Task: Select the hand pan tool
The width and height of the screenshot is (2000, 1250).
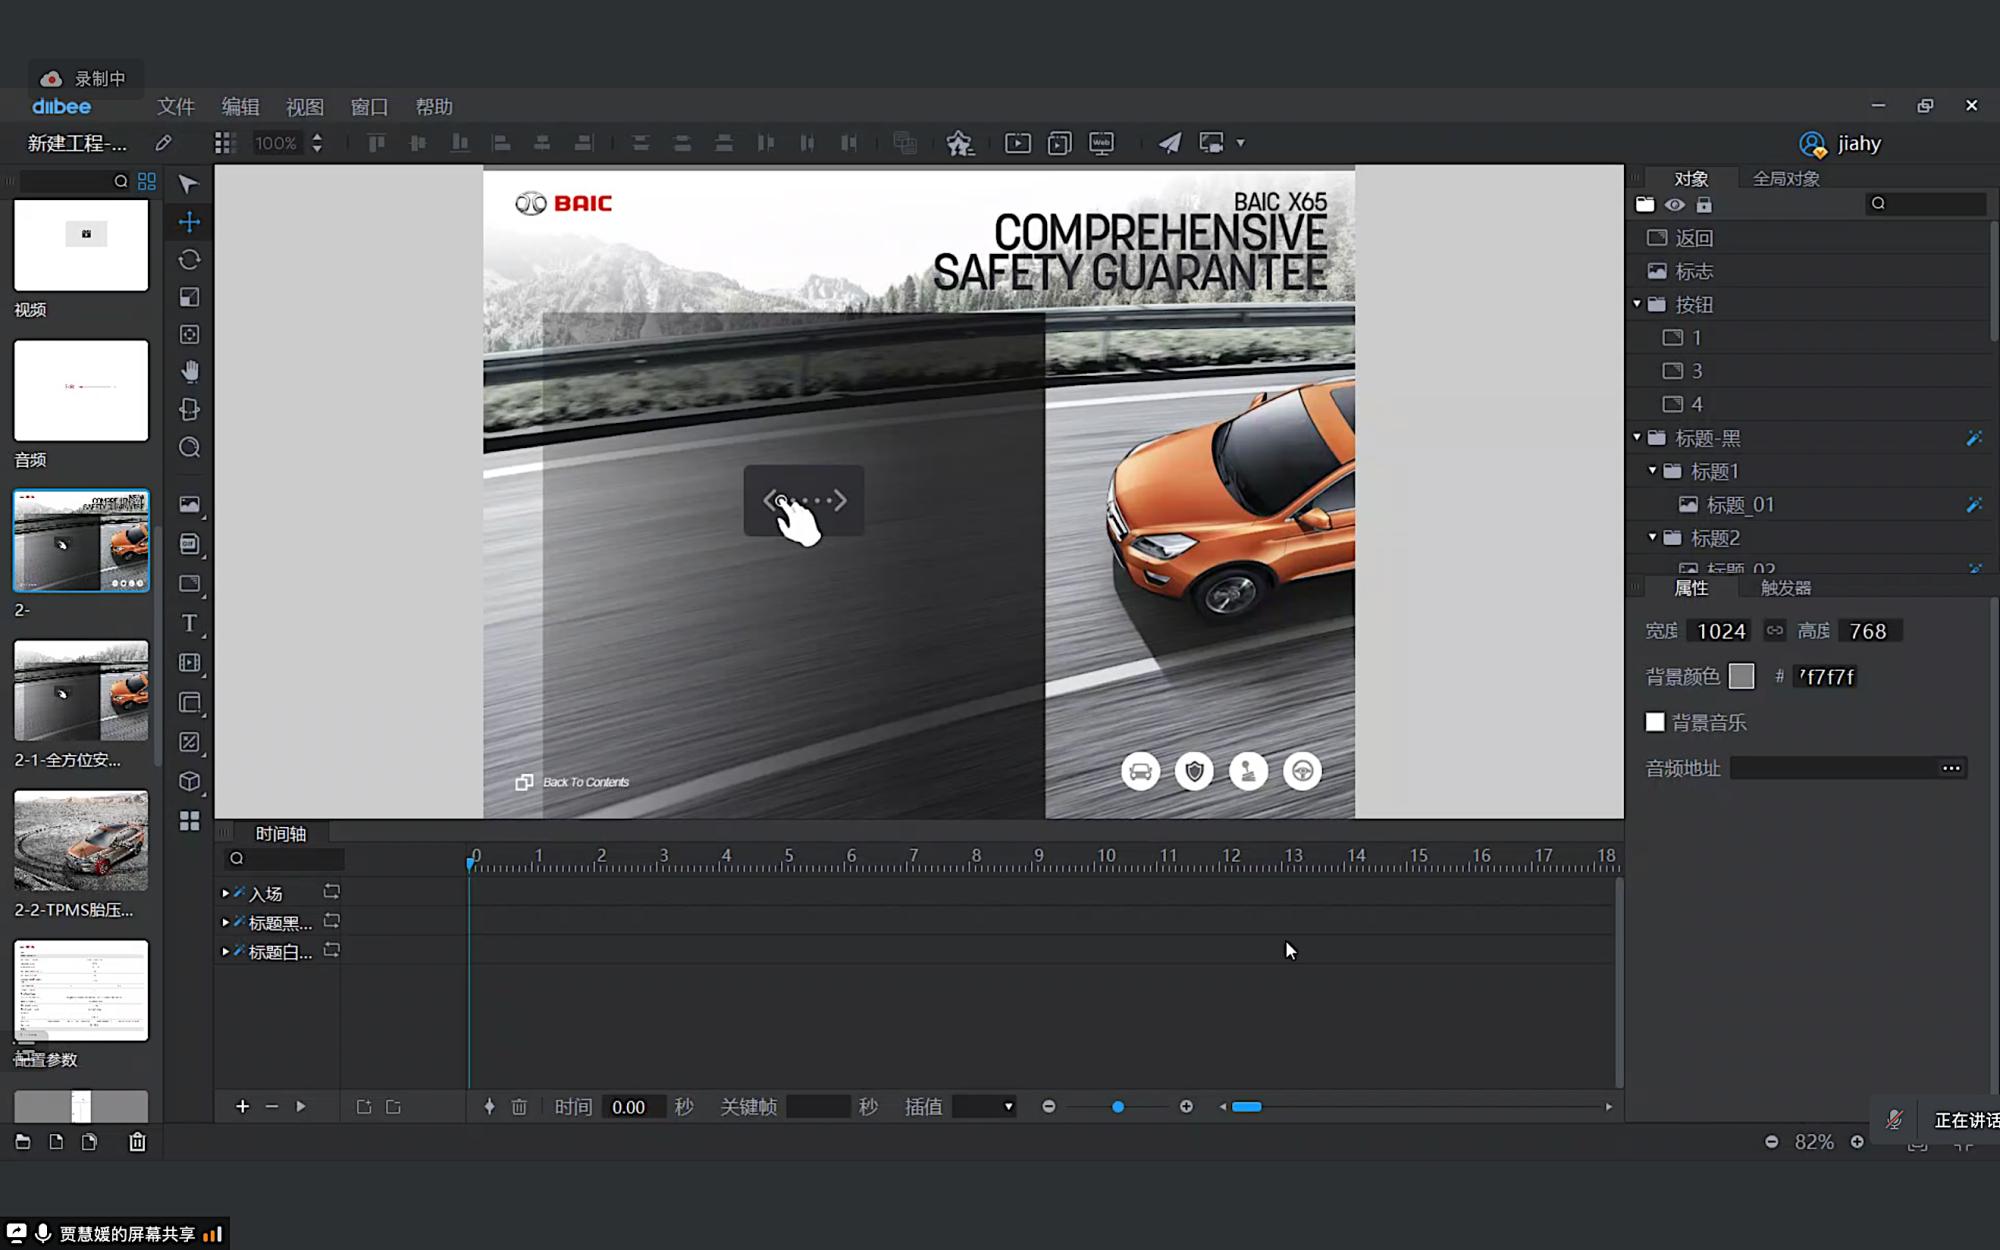Action: click(x=189, y=372)
